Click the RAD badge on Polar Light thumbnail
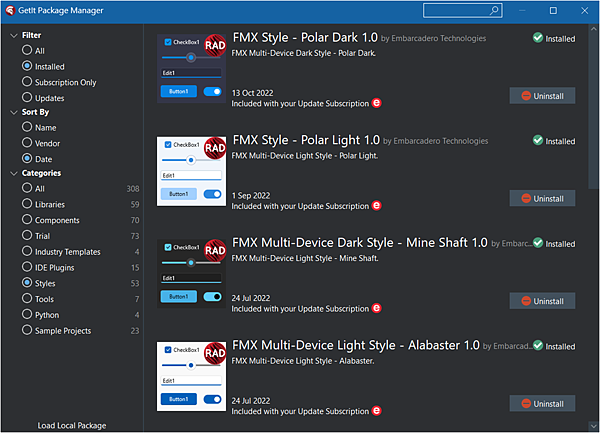Screen dimensions: 600x433 pos(215,148)
